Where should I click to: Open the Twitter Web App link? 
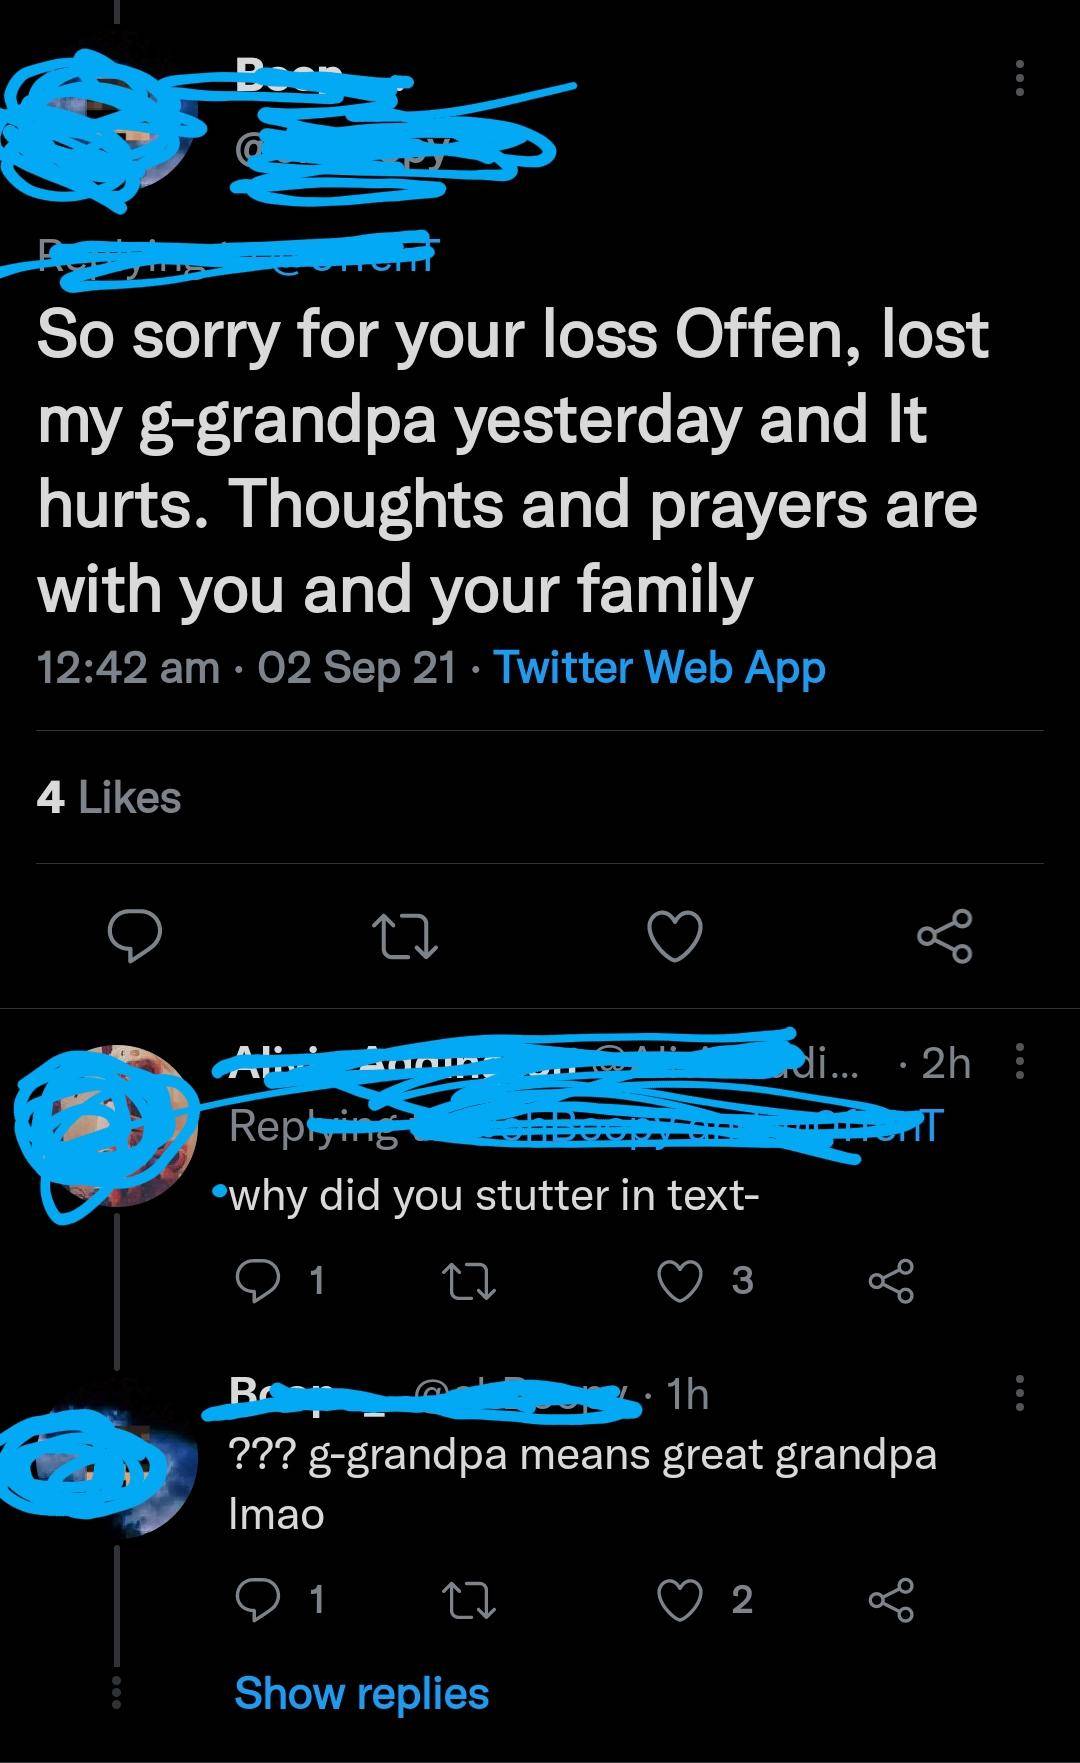[x=658, y=667]
